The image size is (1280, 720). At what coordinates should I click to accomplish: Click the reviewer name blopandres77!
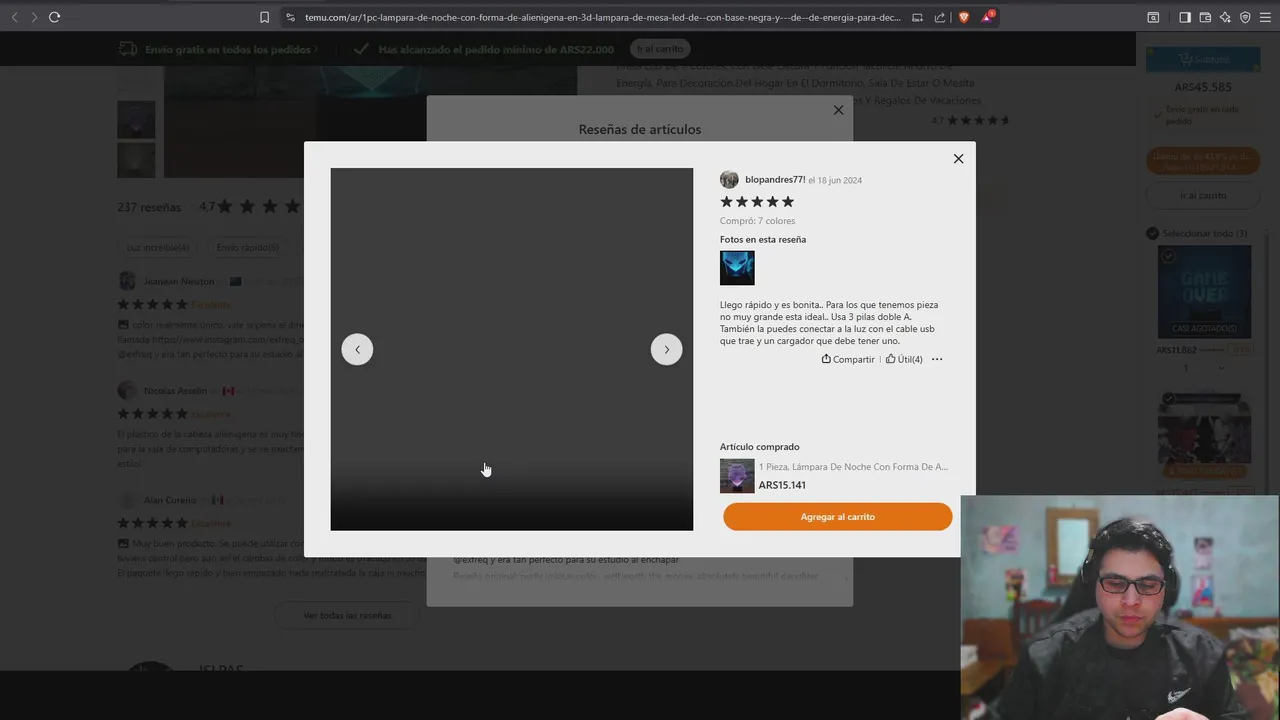[775, 180]
